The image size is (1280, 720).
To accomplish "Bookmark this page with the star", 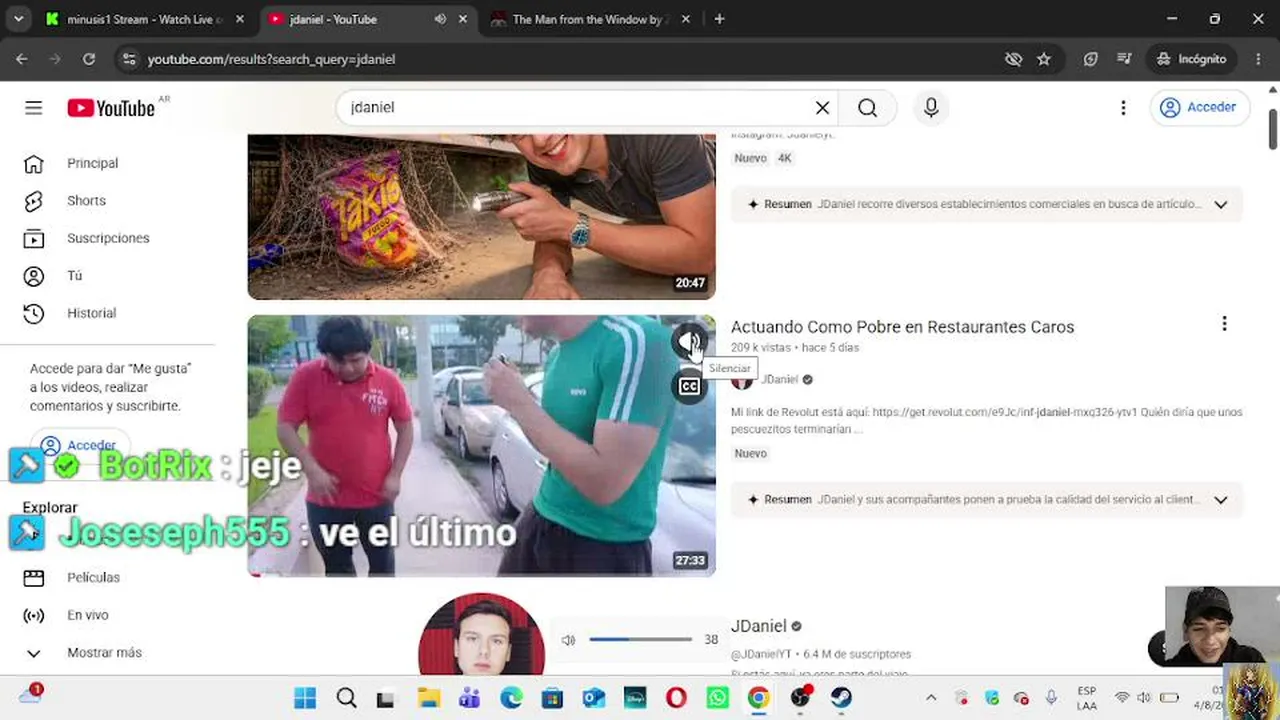I will click(x=1044, y=59).
